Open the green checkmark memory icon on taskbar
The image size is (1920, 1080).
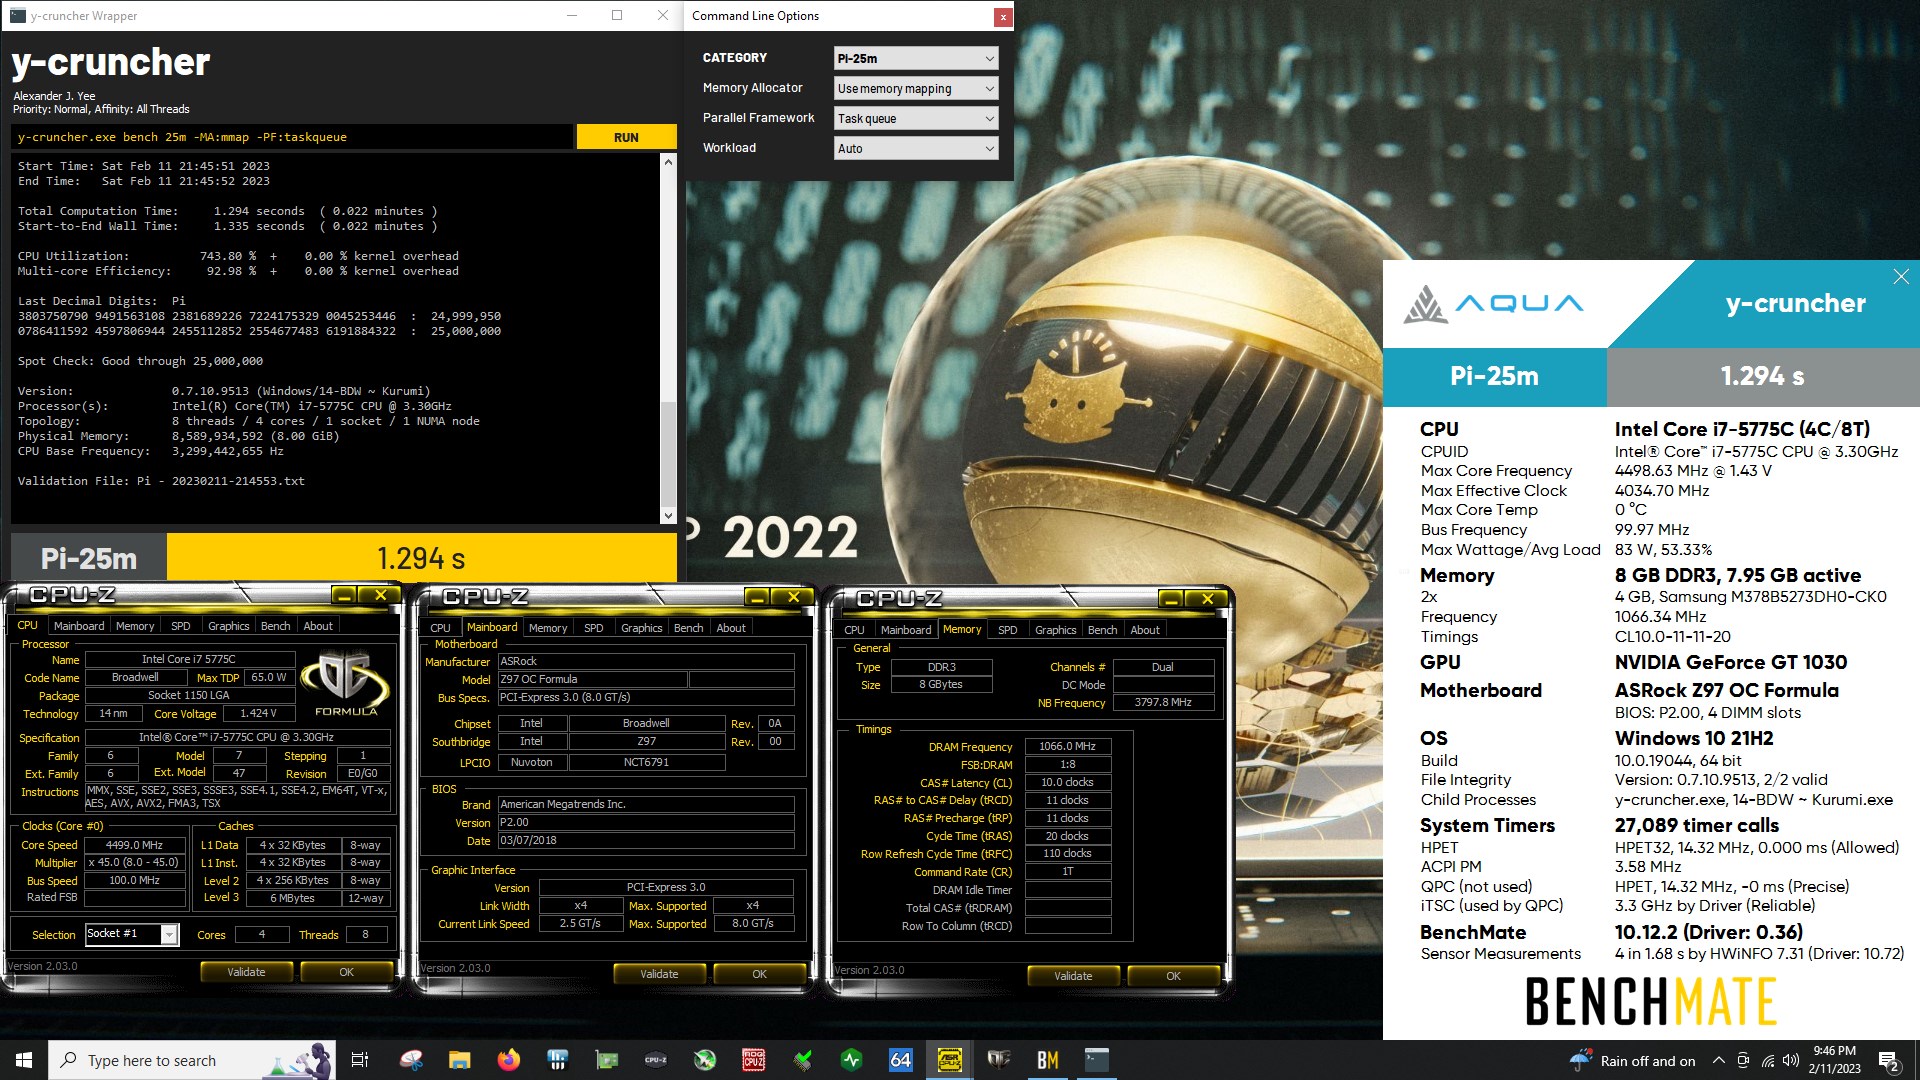[803, 1060]
